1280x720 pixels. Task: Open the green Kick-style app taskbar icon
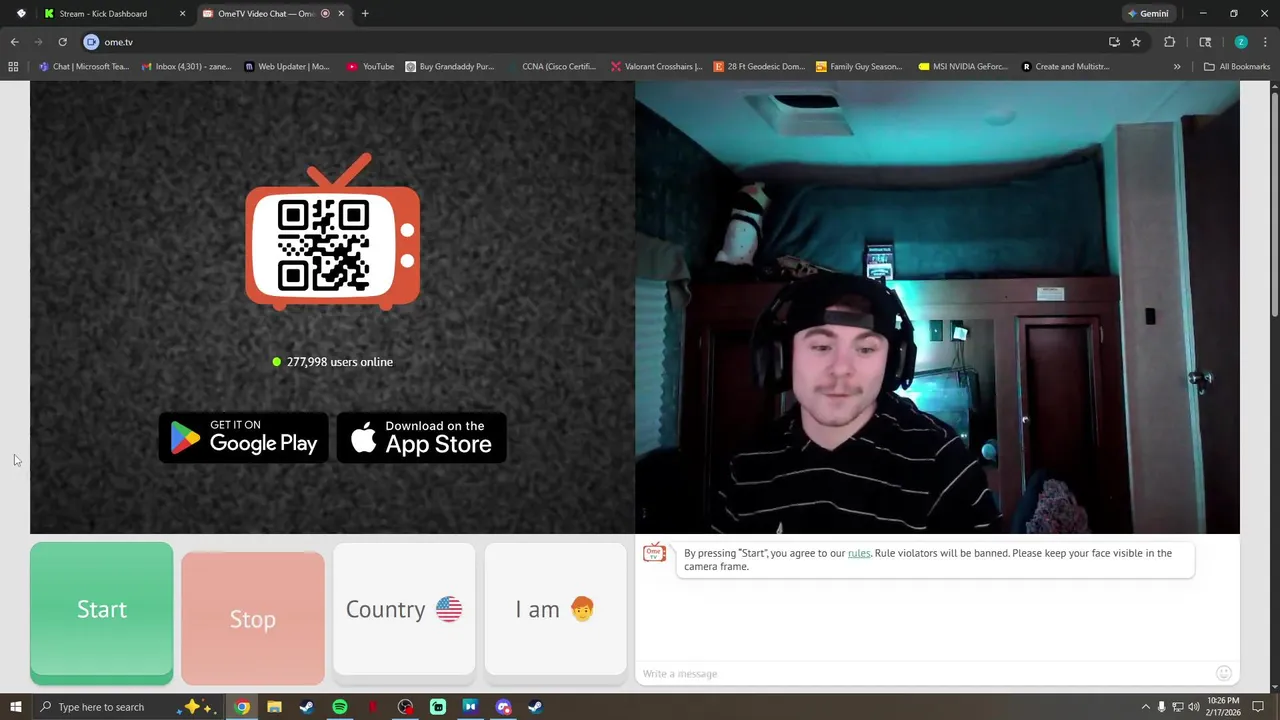(438, 707)
